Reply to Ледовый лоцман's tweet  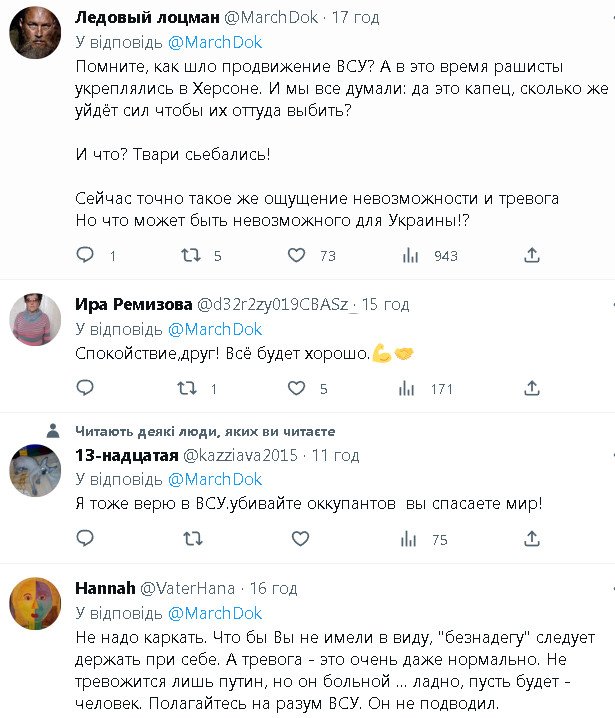click(85, 256)
